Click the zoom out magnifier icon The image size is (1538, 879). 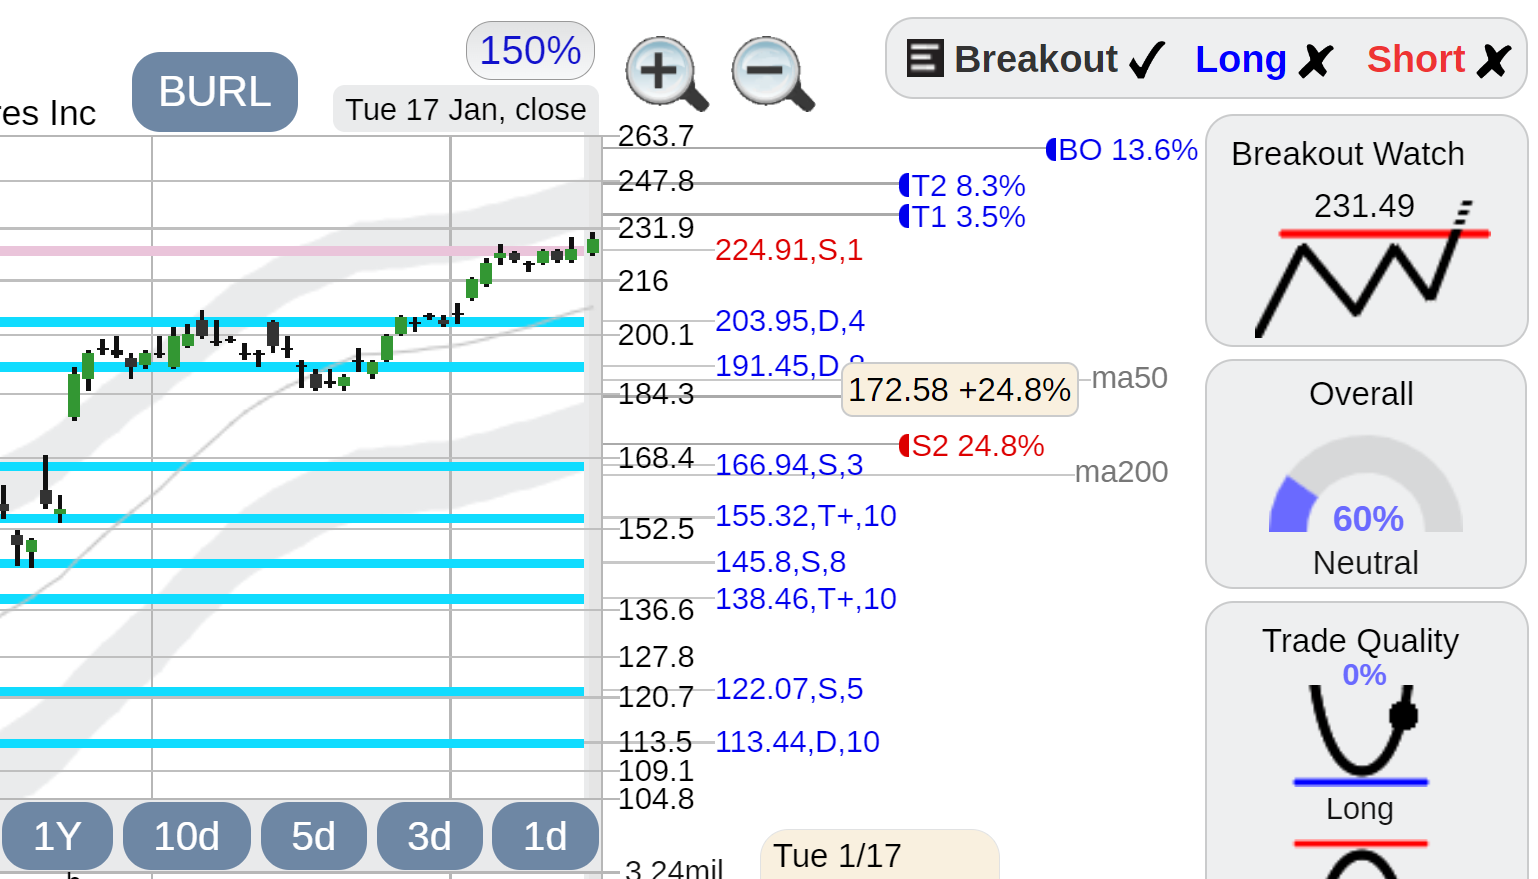coord(773,74)
